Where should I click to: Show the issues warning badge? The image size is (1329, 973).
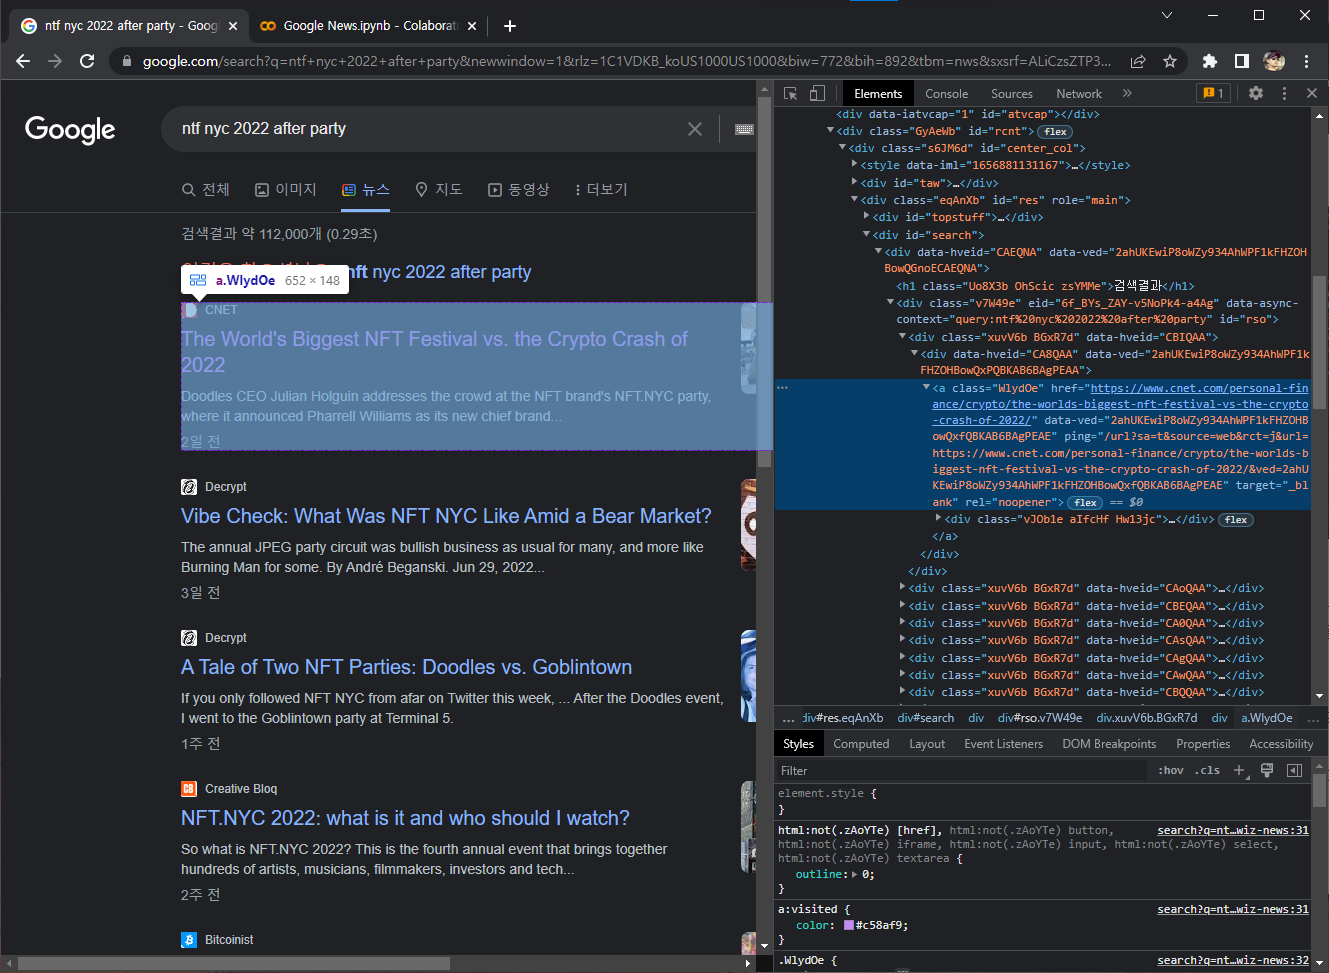[x=1213, y=93]
